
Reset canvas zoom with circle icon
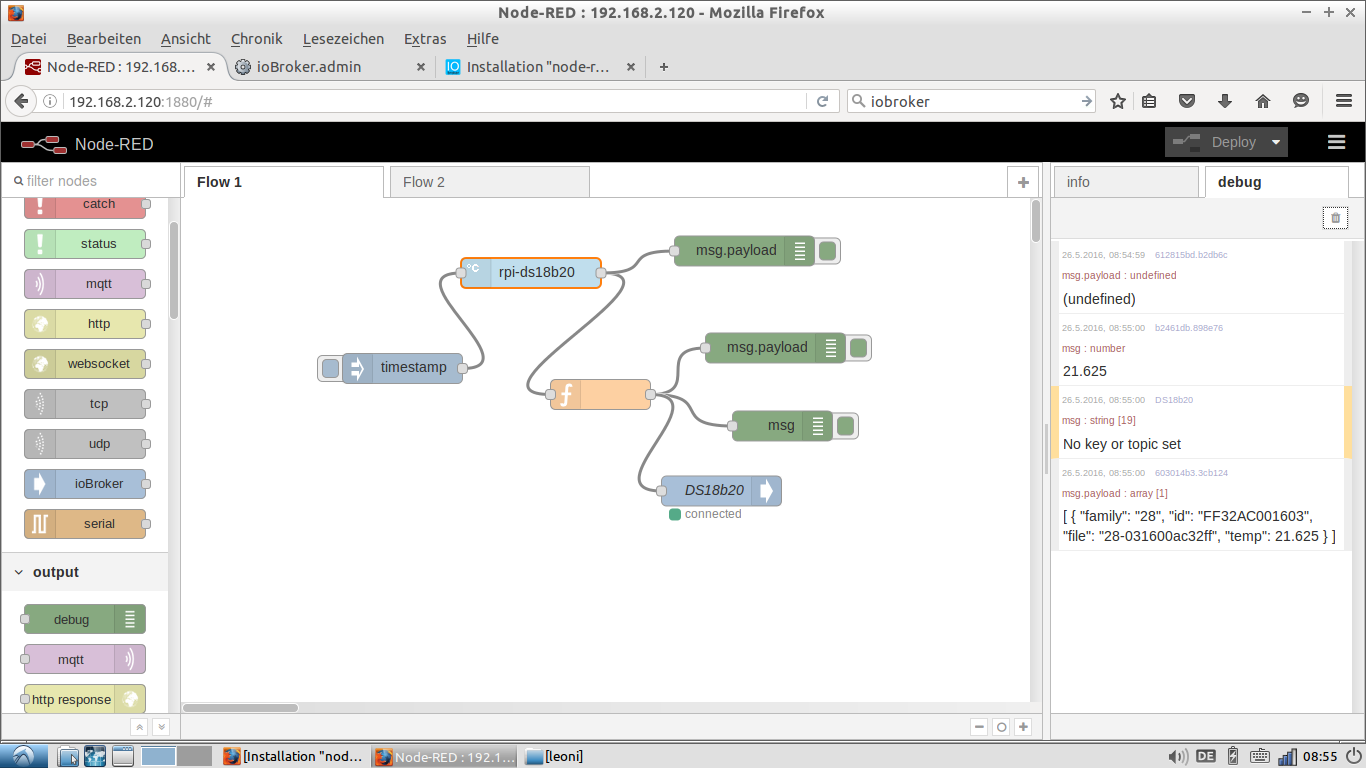tap(1001, 727)
